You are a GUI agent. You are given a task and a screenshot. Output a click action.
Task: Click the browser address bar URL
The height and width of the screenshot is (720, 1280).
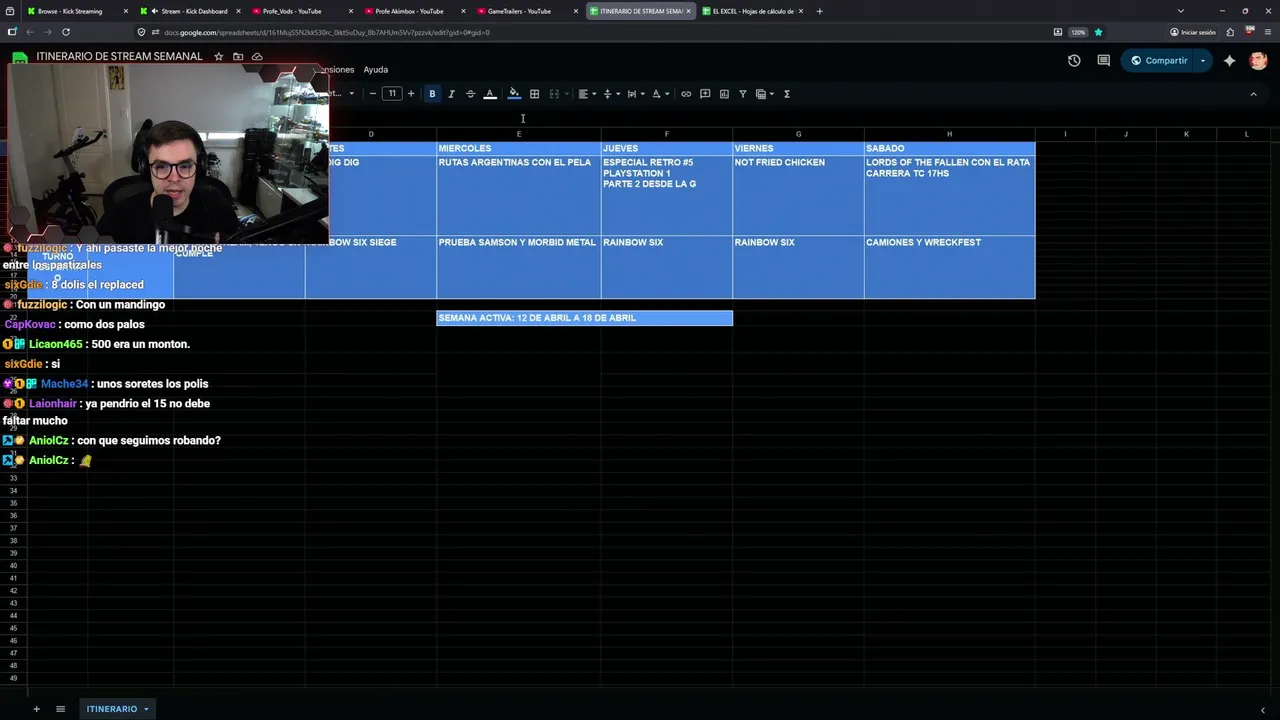327,32
